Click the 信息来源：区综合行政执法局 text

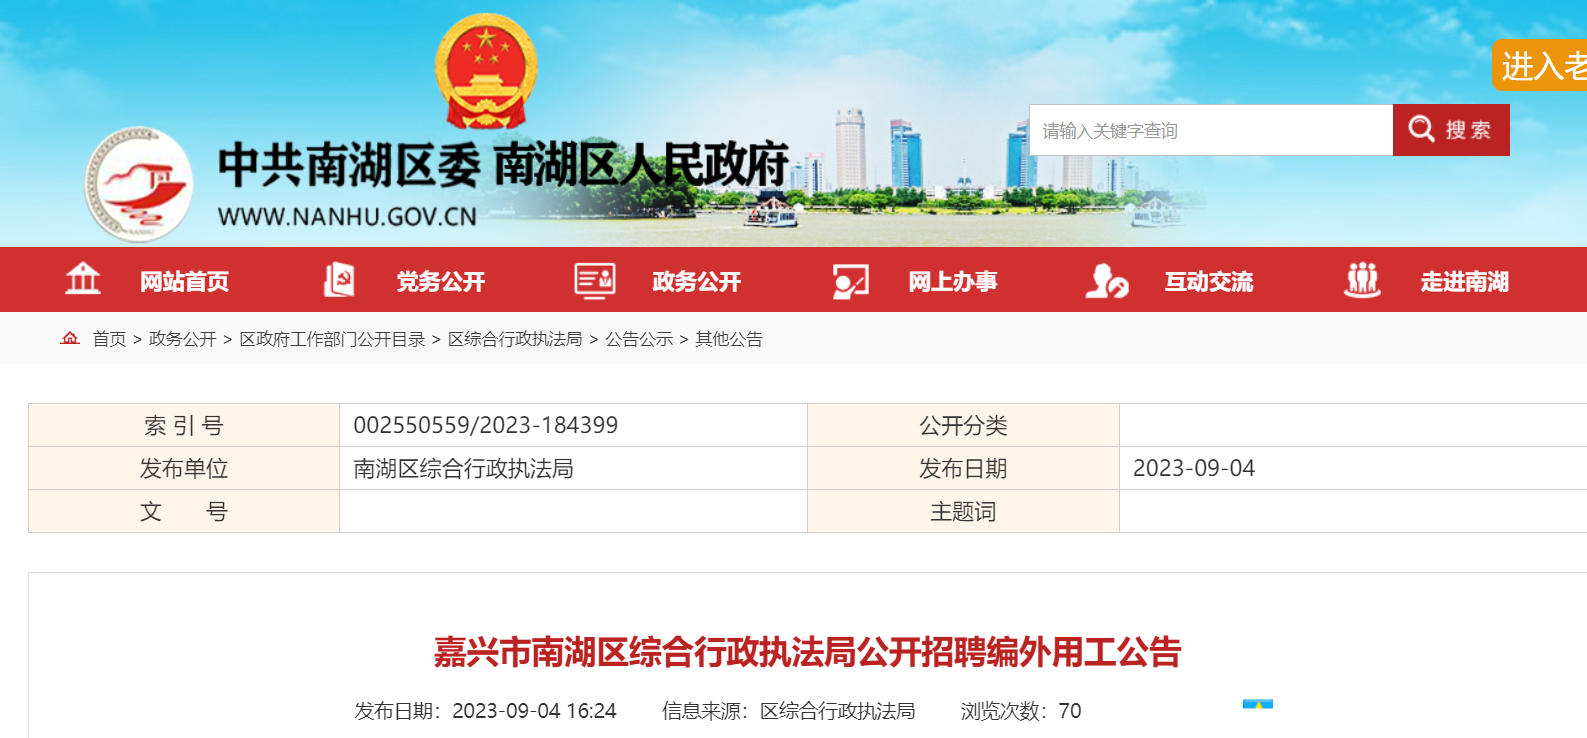788,711
